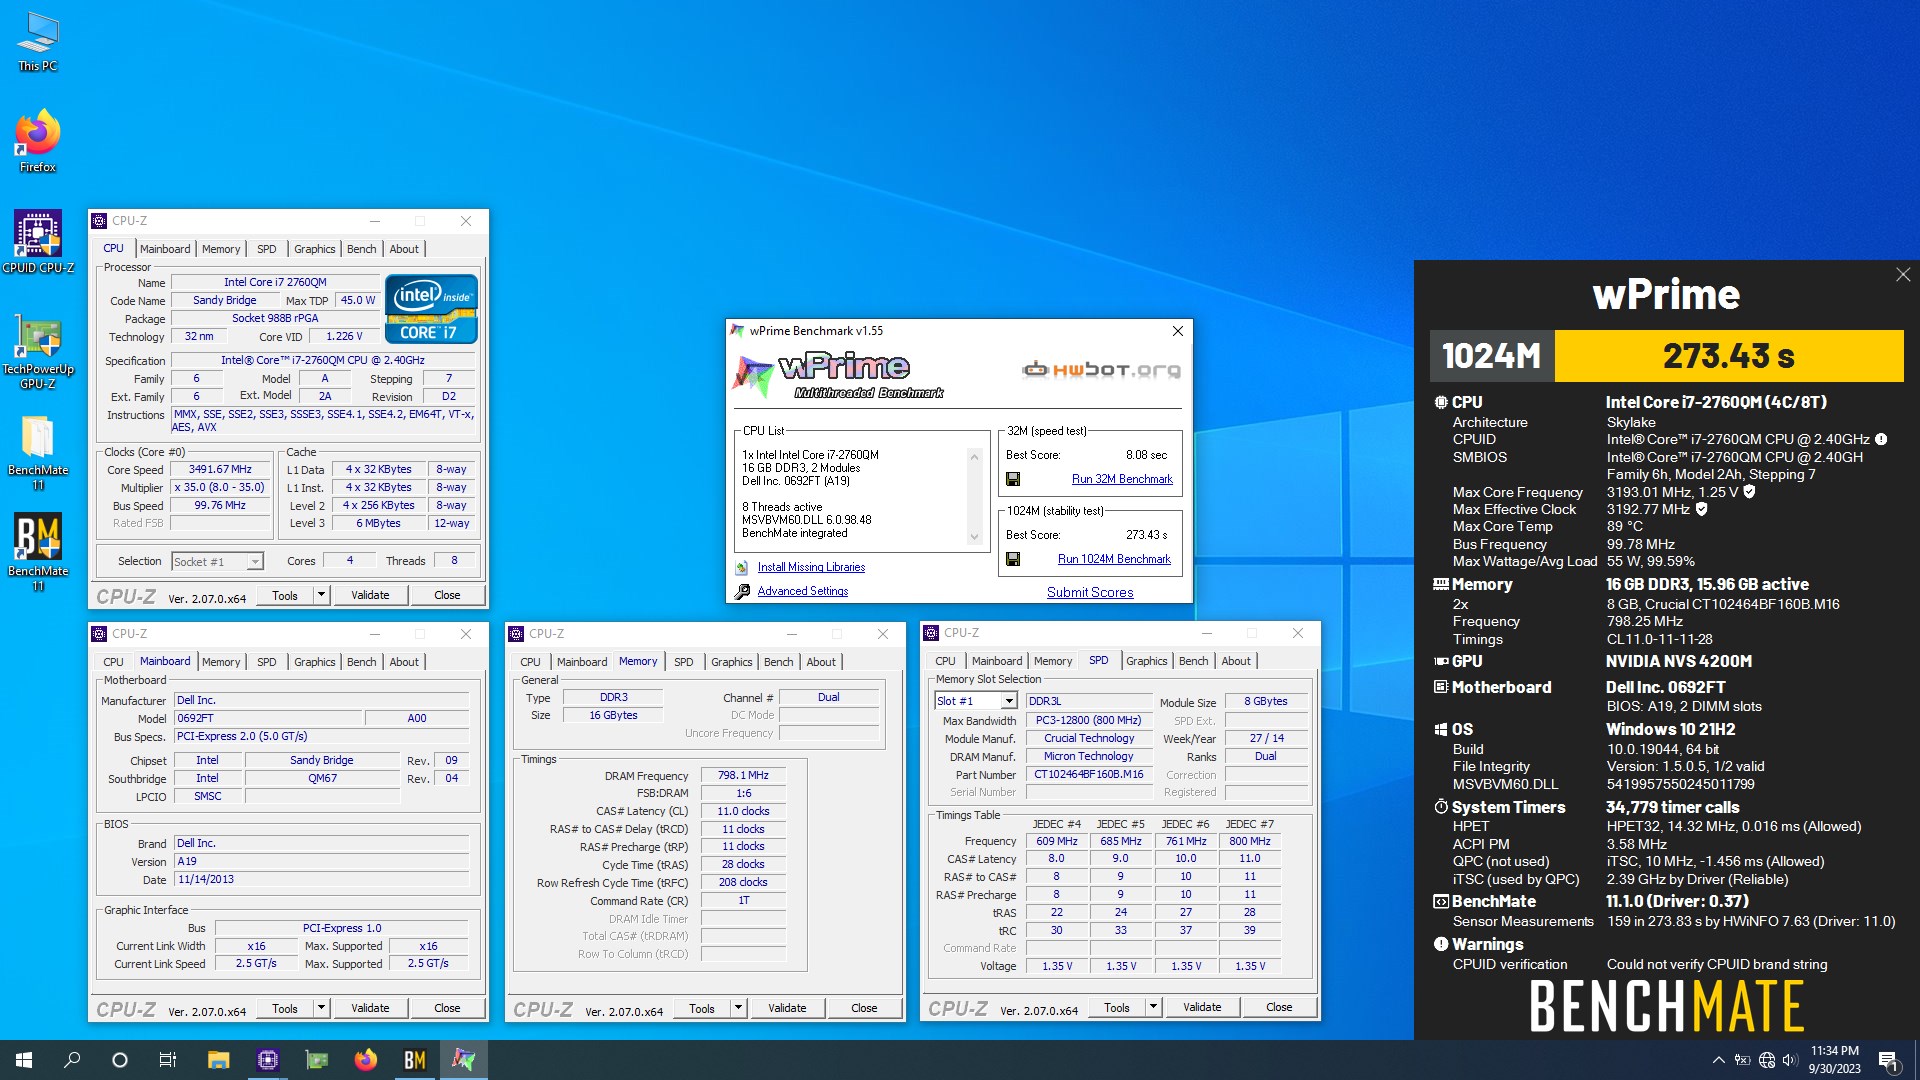Image resolution: width=1920 pixels, height=1080 pixels.
Task: Switch to wPrime in the taskbar
Action: (x=463, y=1060)
